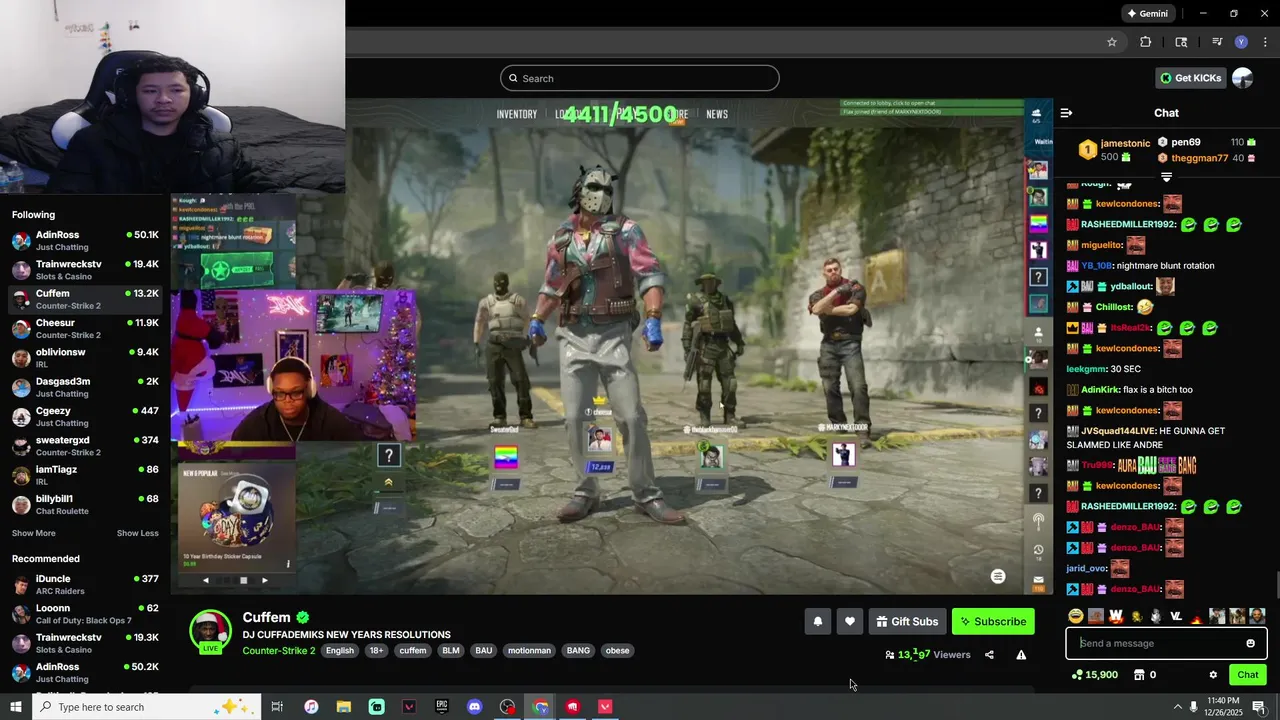Open Chrome three-dot menu
This screenshot has height=720, width=1280.
[x=1265, y=42]
